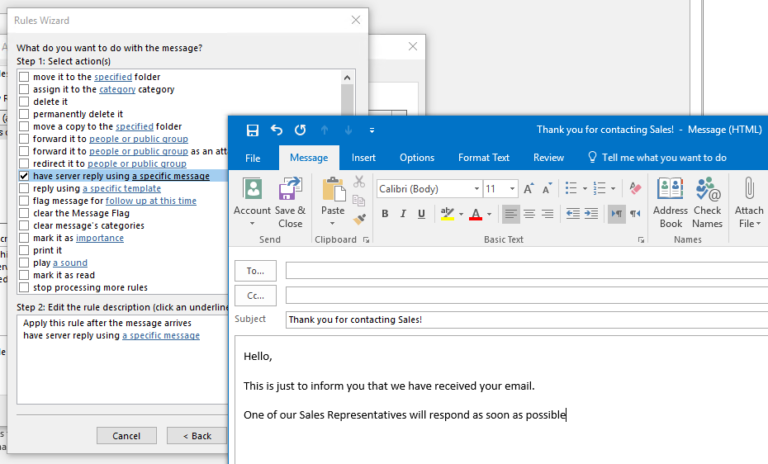The width and height of the screenshot is (768, 464).
Task: Click the Save icon in quick access toolbar
Action: coord(253,130)
